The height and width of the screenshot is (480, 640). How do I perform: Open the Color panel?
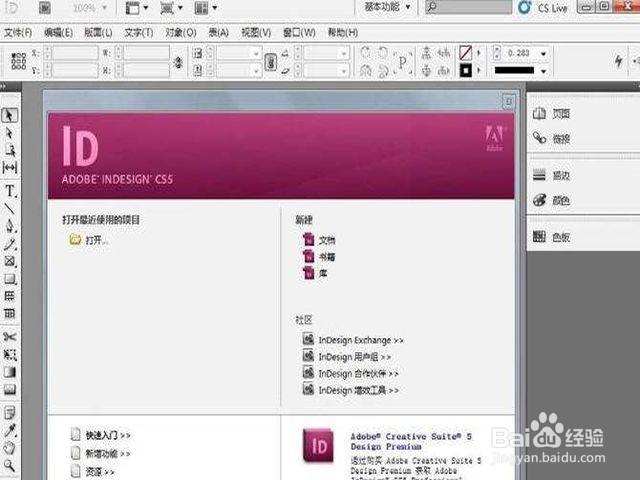551,200
